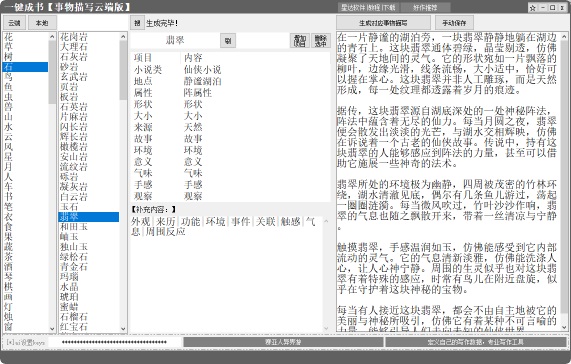Click 事件 in the 补充内容 box
The width and height of the screenshot is (571, 364).
(241, 222)
